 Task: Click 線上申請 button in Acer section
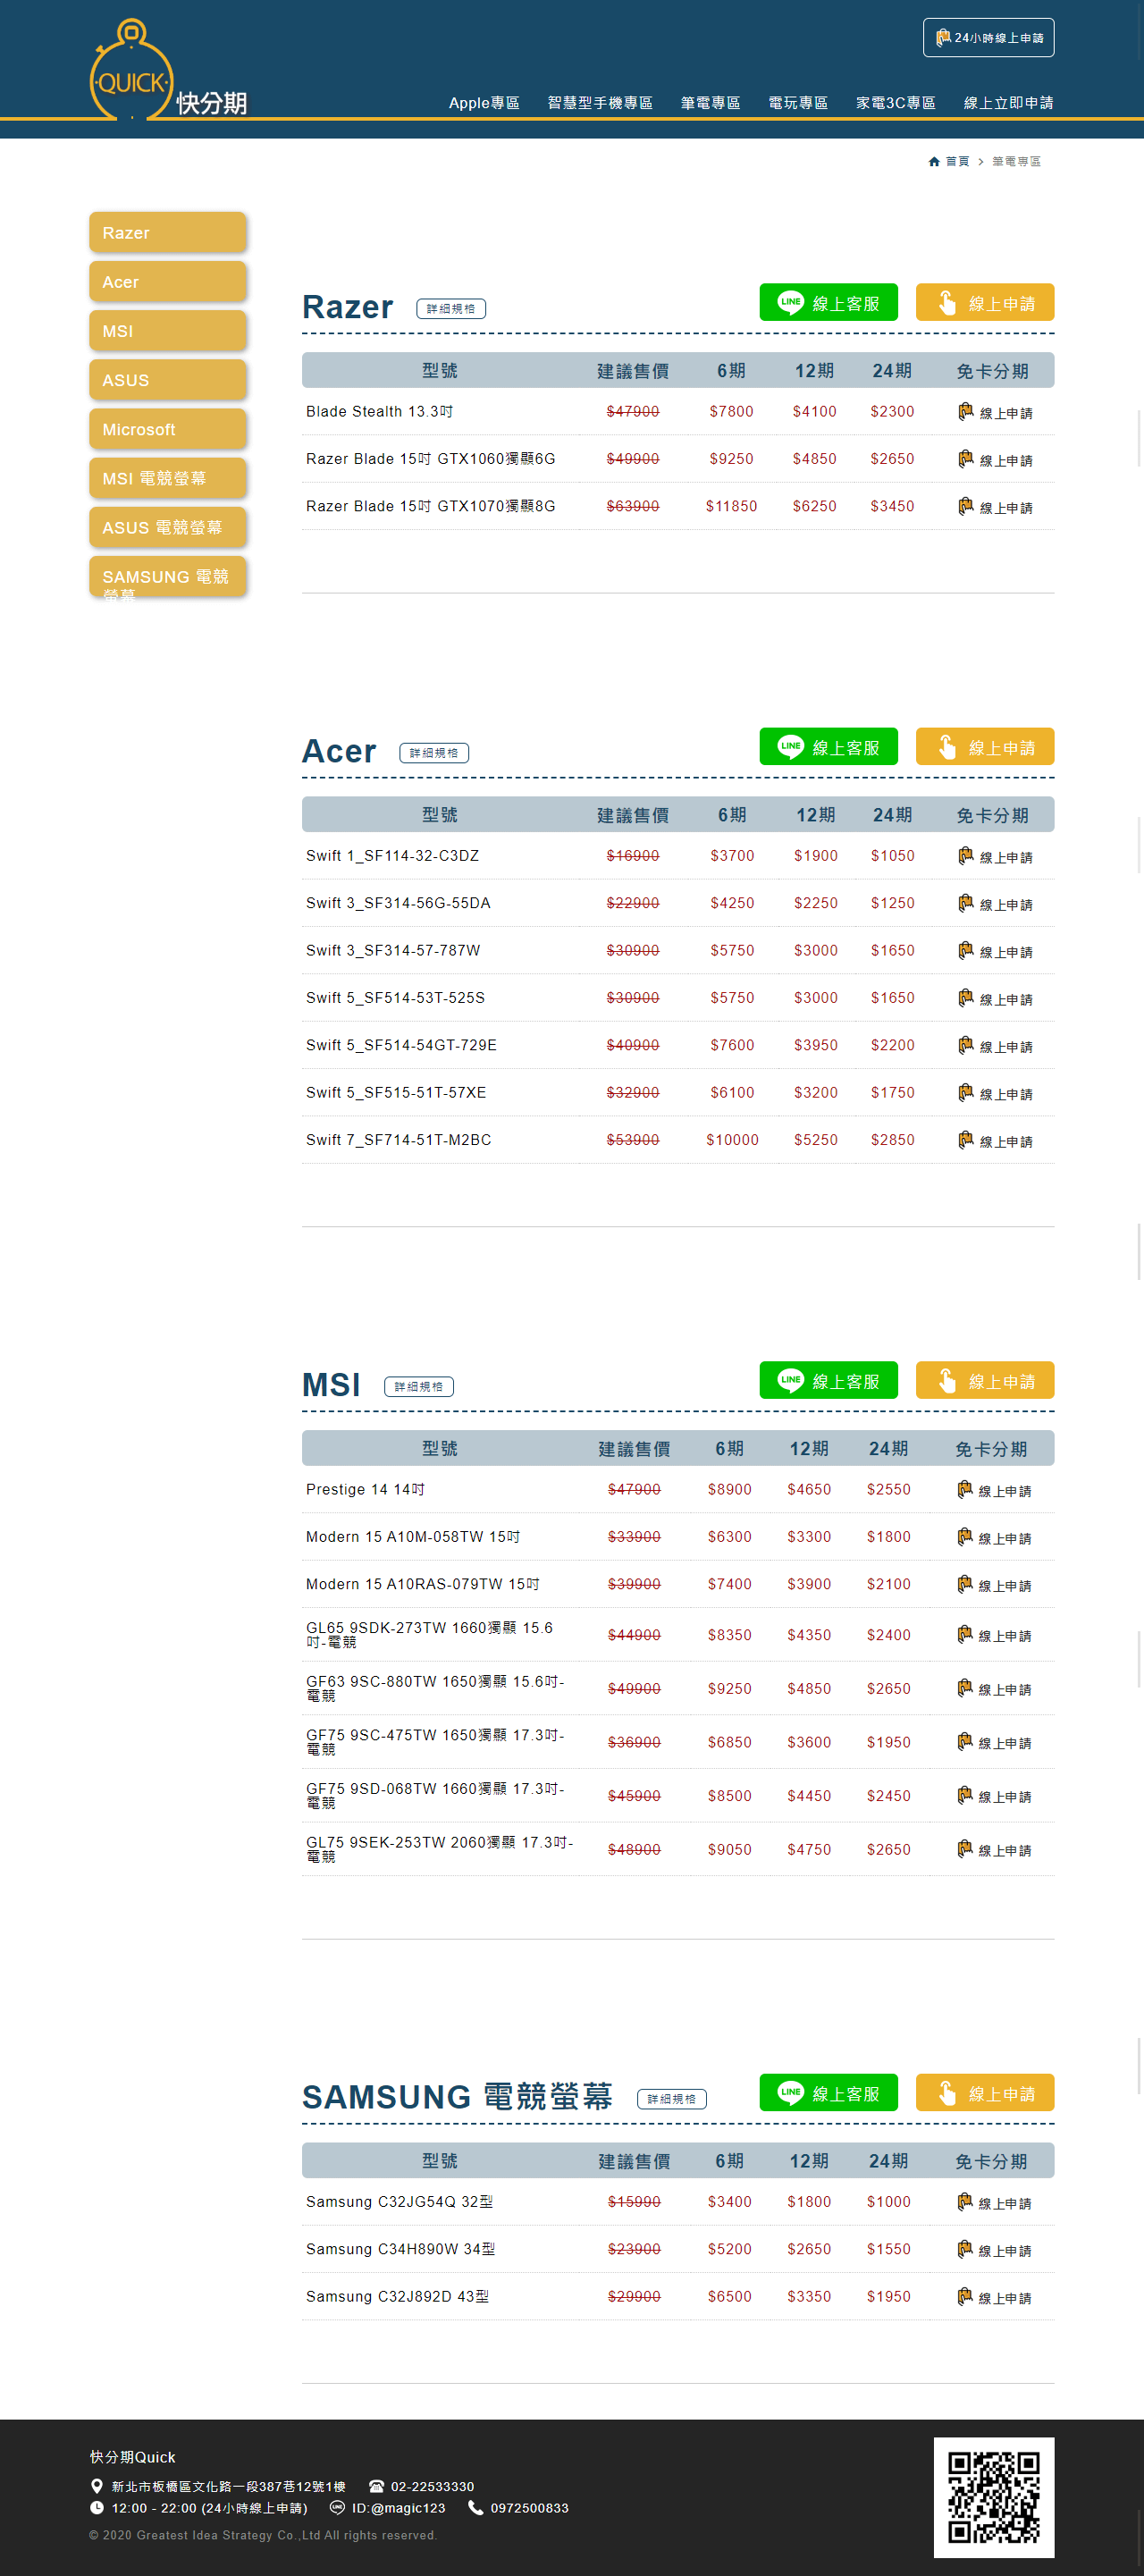point(985,747)
